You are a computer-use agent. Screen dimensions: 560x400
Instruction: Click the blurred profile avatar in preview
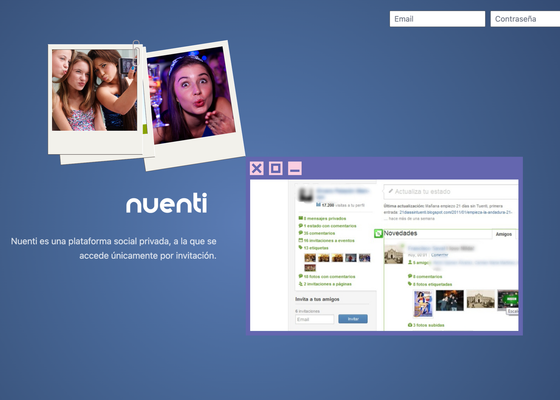point(306,195)
